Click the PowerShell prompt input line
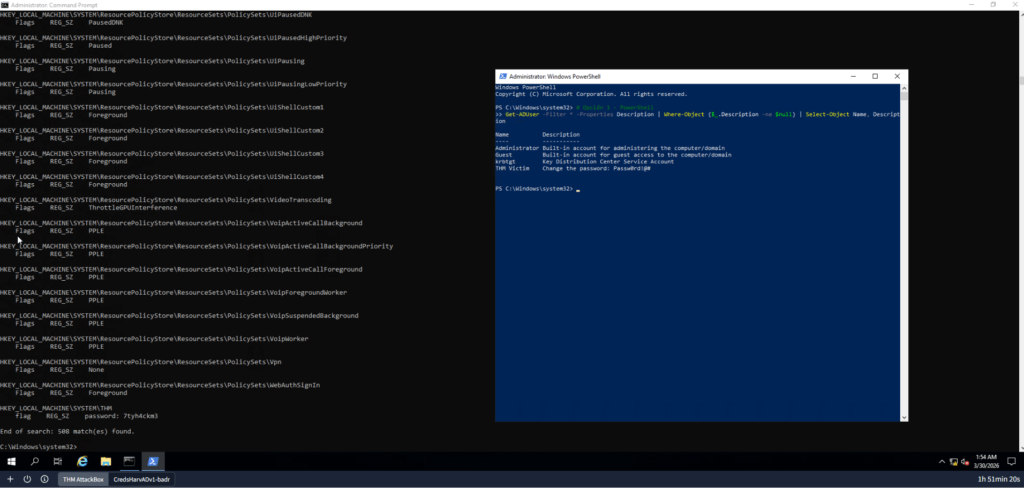The image size is (1024, 488). tap(536, 189)
